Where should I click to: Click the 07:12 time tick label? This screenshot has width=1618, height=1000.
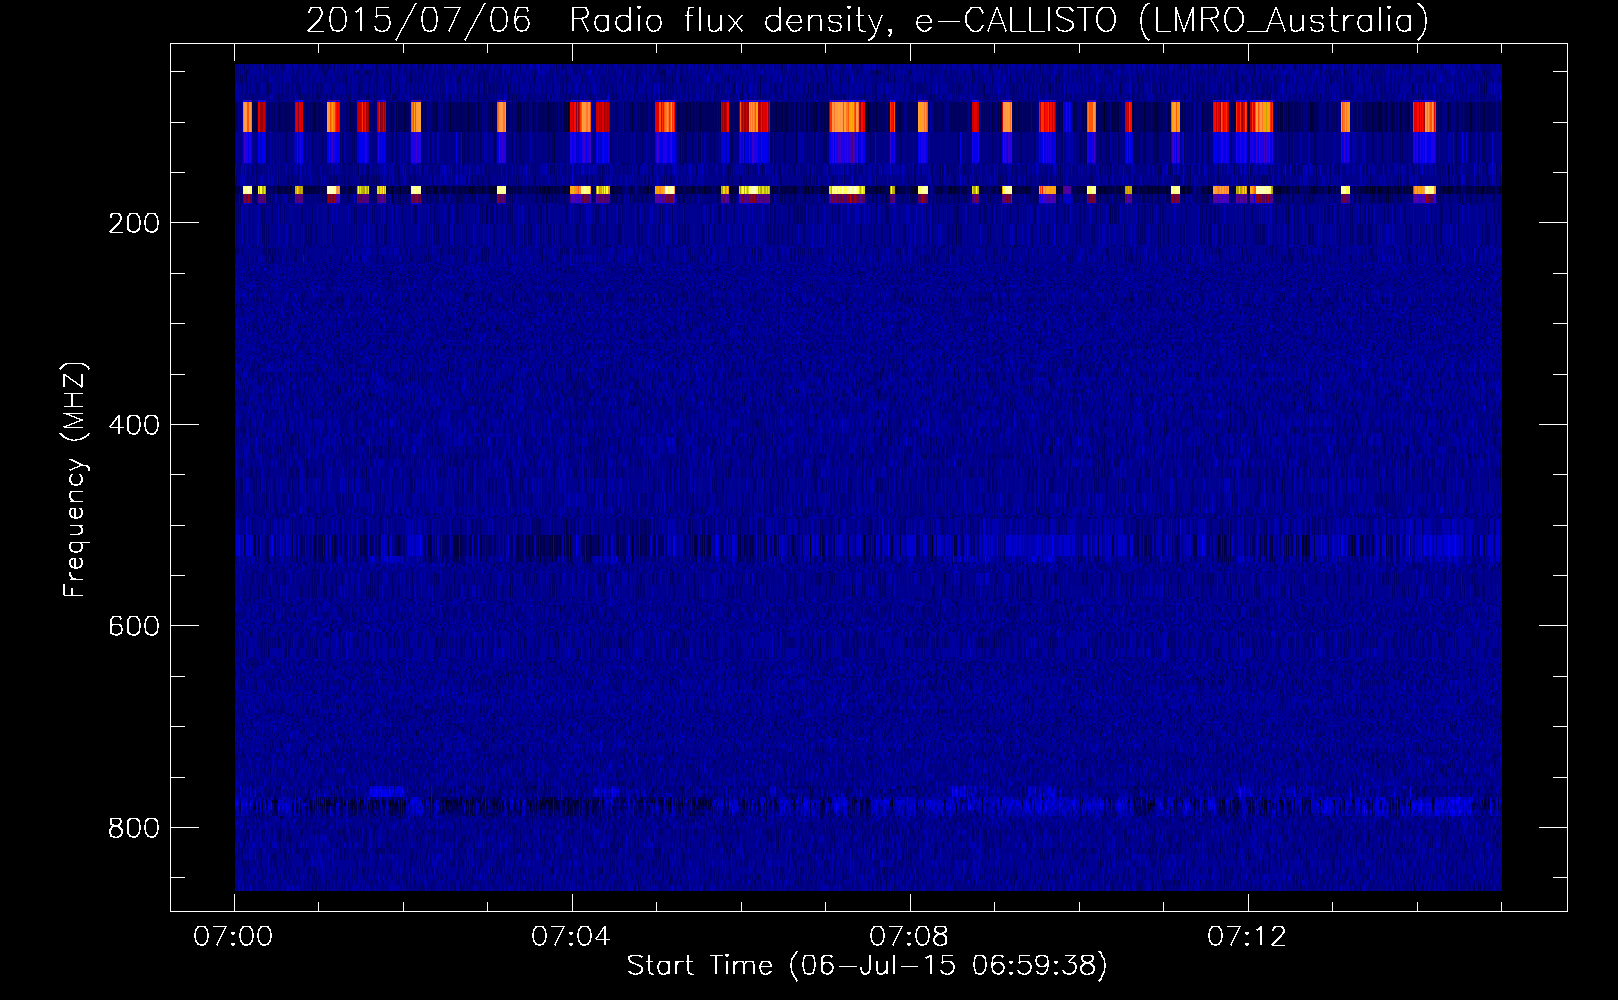[1247, 937]
